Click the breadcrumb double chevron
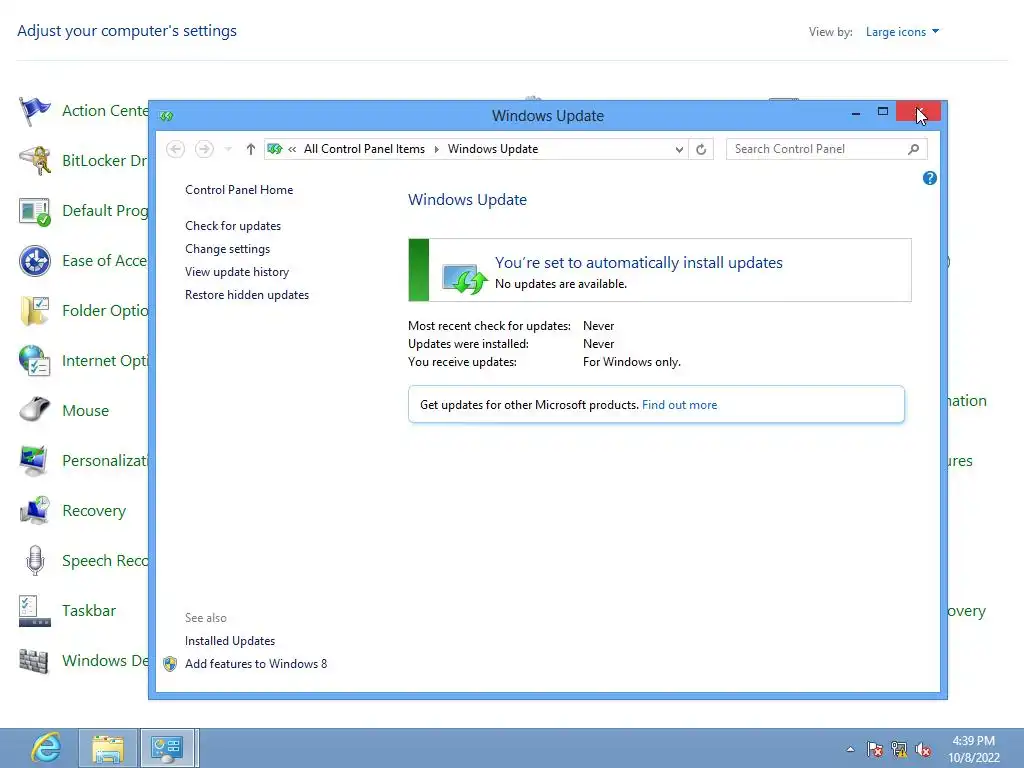The width and height of the screenshot is (1024, 768). [292, 150]
